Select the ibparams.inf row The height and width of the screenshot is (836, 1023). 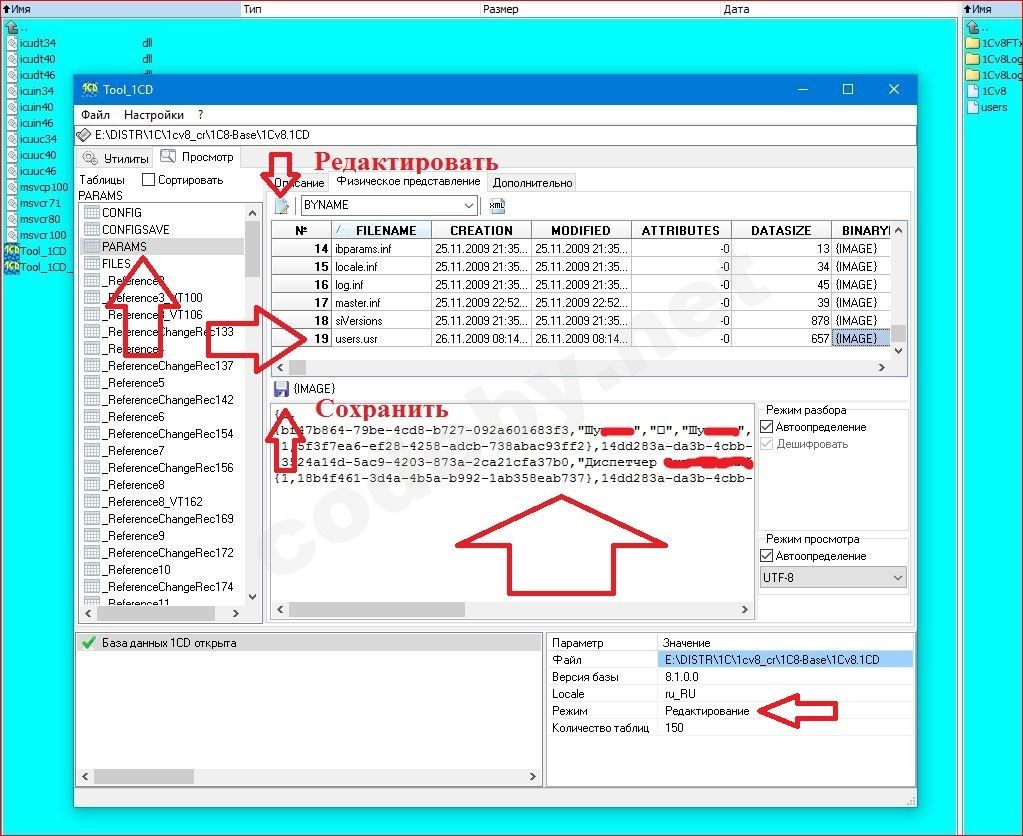pos(581,249)
